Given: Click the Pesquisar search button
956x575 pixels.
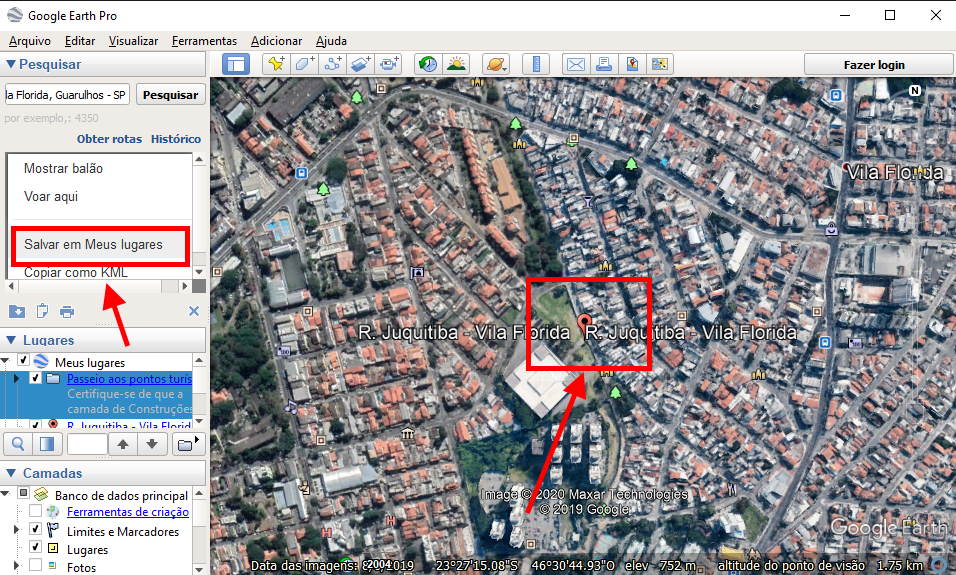Looking at the screenshot, I should [x=171, y=95].
